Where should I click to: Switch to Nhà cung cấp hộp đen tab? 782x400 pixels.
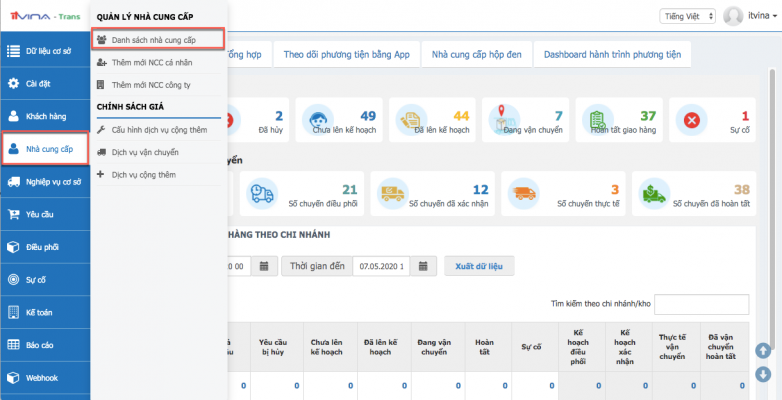[x=475, y=54]
